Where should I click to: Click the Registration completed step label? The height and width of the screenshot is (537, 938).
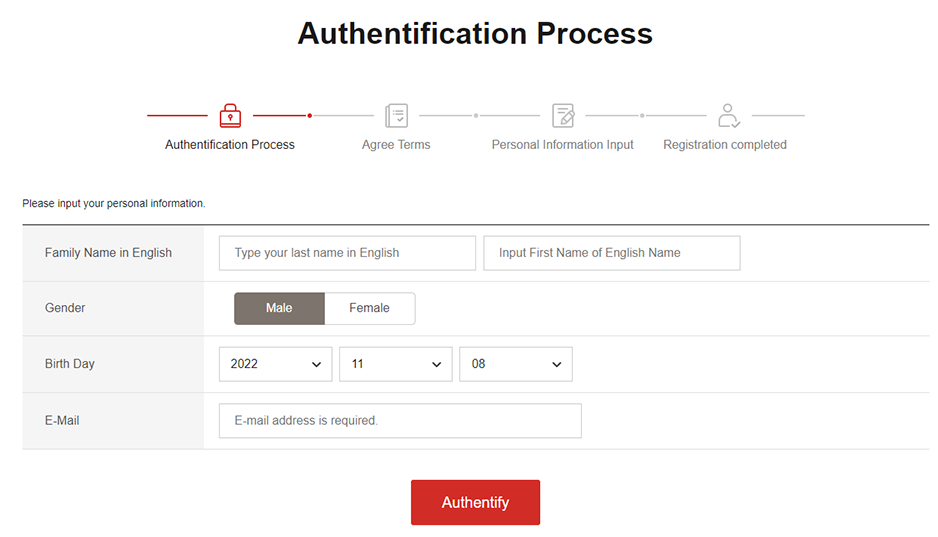725,145
